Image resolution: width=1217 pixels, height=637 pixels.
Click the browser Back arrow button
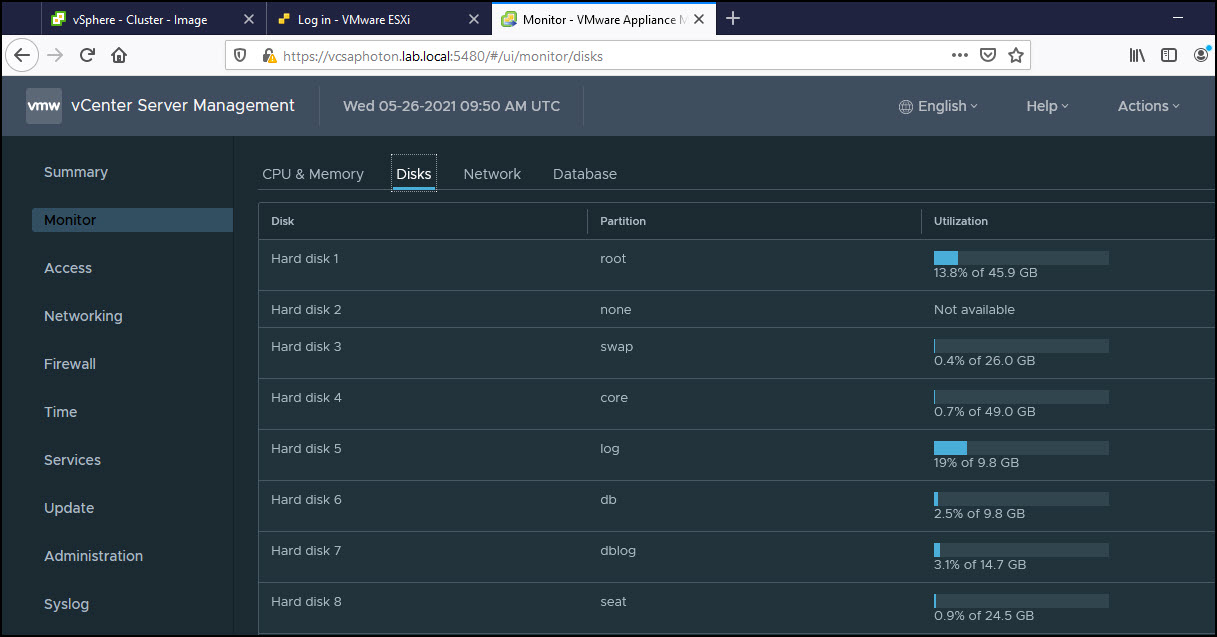(x=23, y=56)
